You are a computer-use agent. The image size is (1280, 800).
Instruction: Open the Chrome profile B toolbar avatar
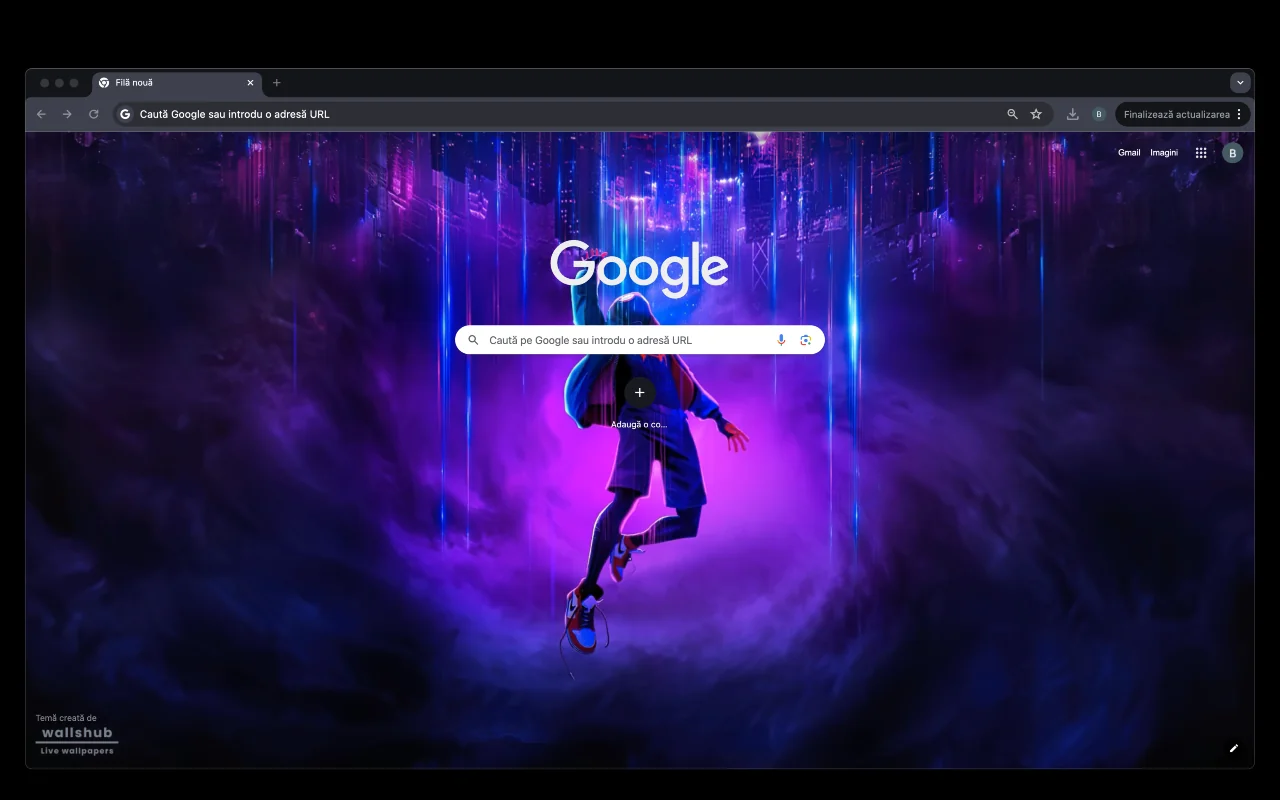[1099, 114]
